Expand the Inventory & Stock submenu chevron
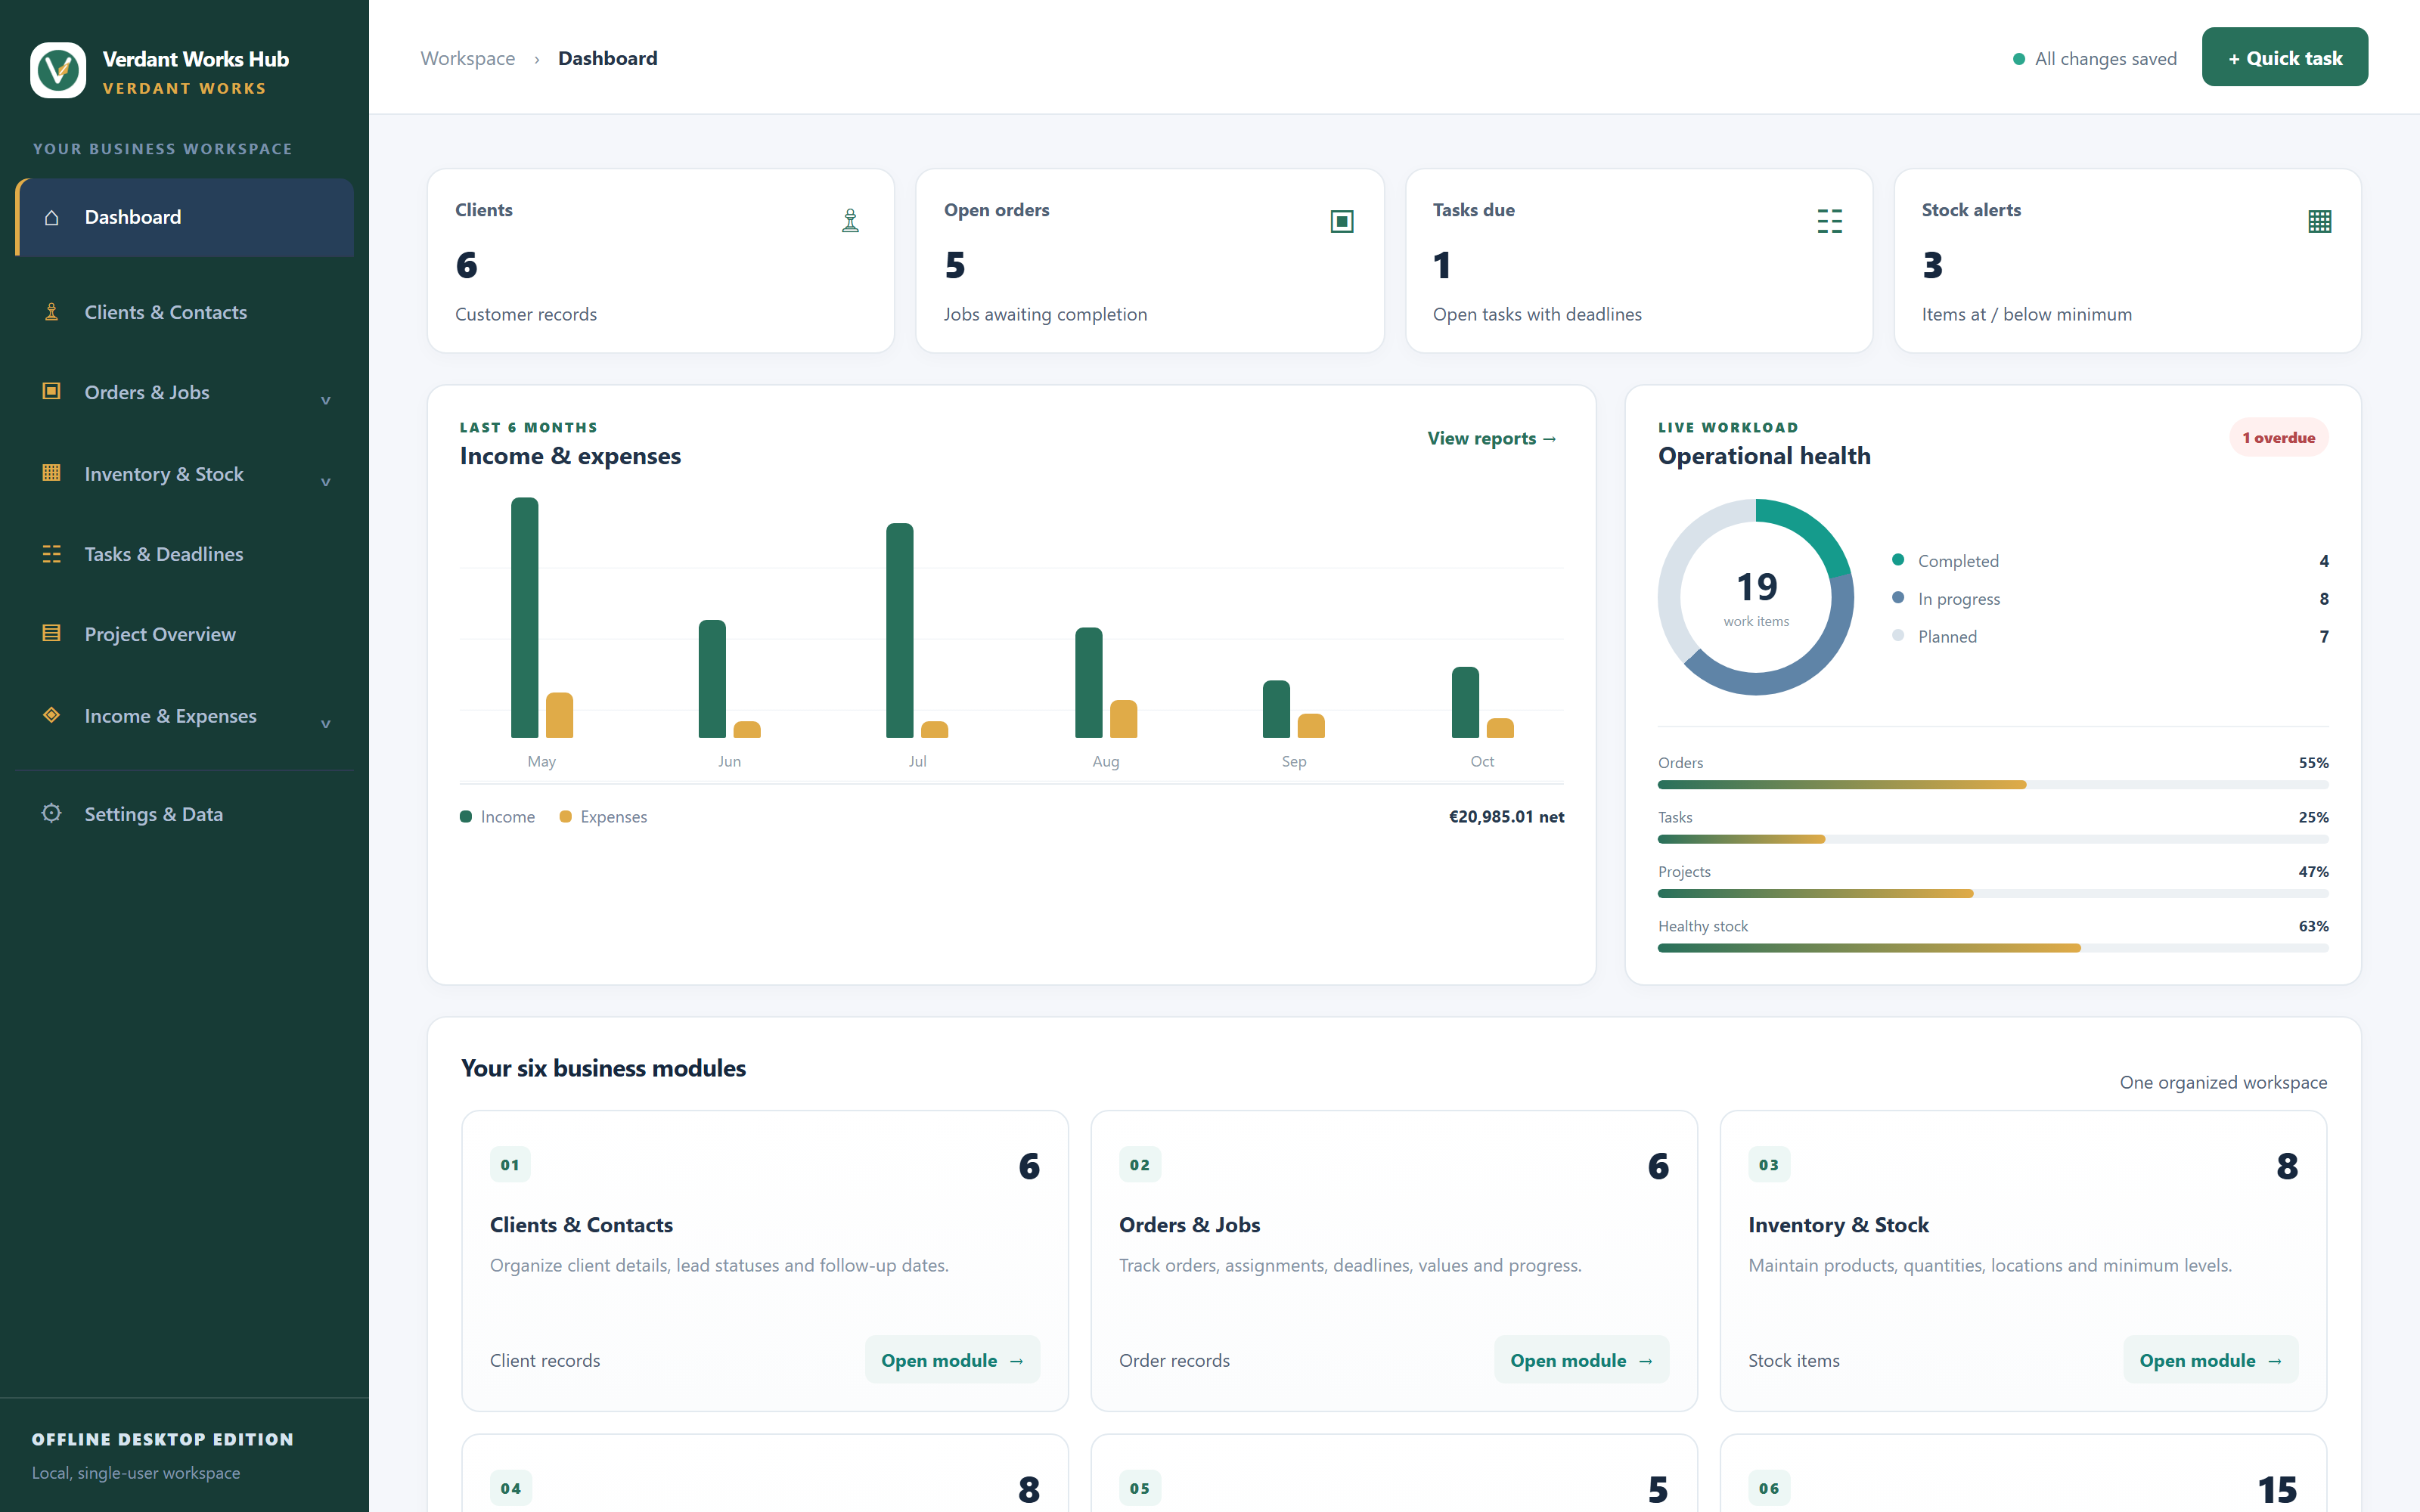The image size is (2420, 1512). point(325,482)
